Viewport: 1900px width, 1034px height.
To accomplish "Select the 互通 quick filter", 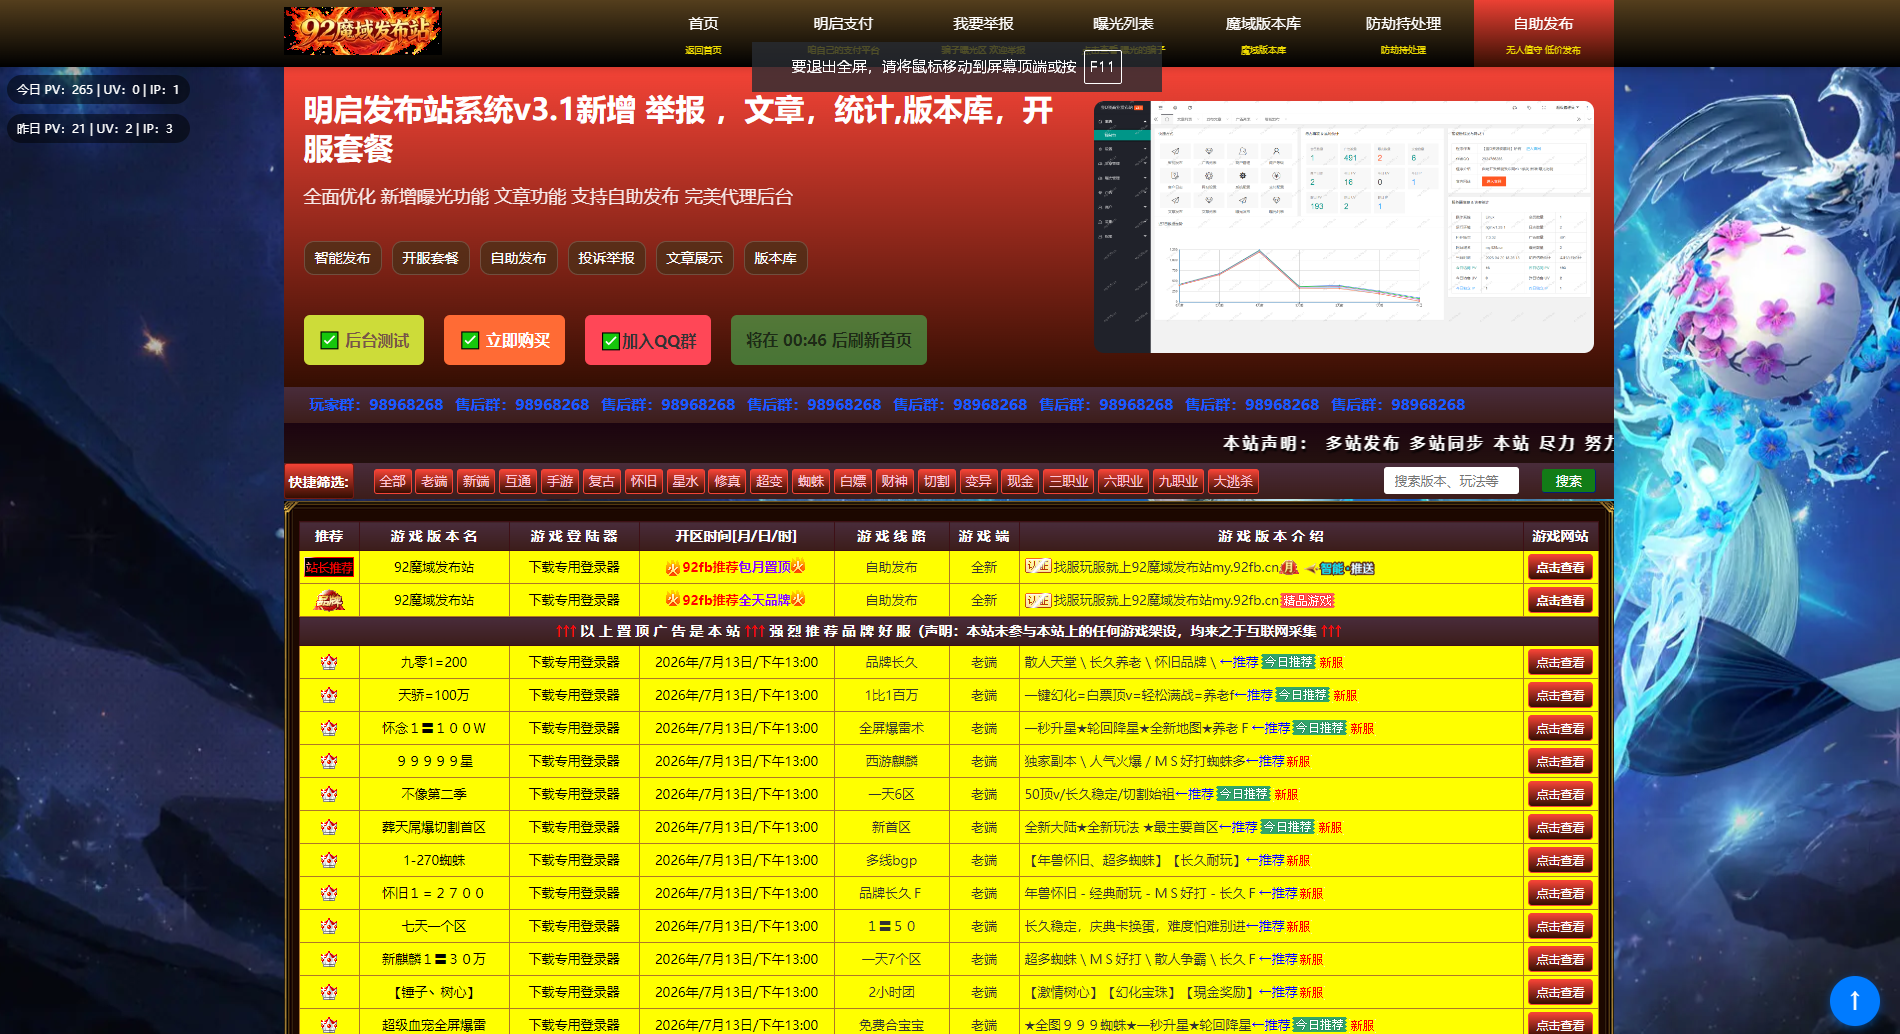I will (x=518, y=481).
